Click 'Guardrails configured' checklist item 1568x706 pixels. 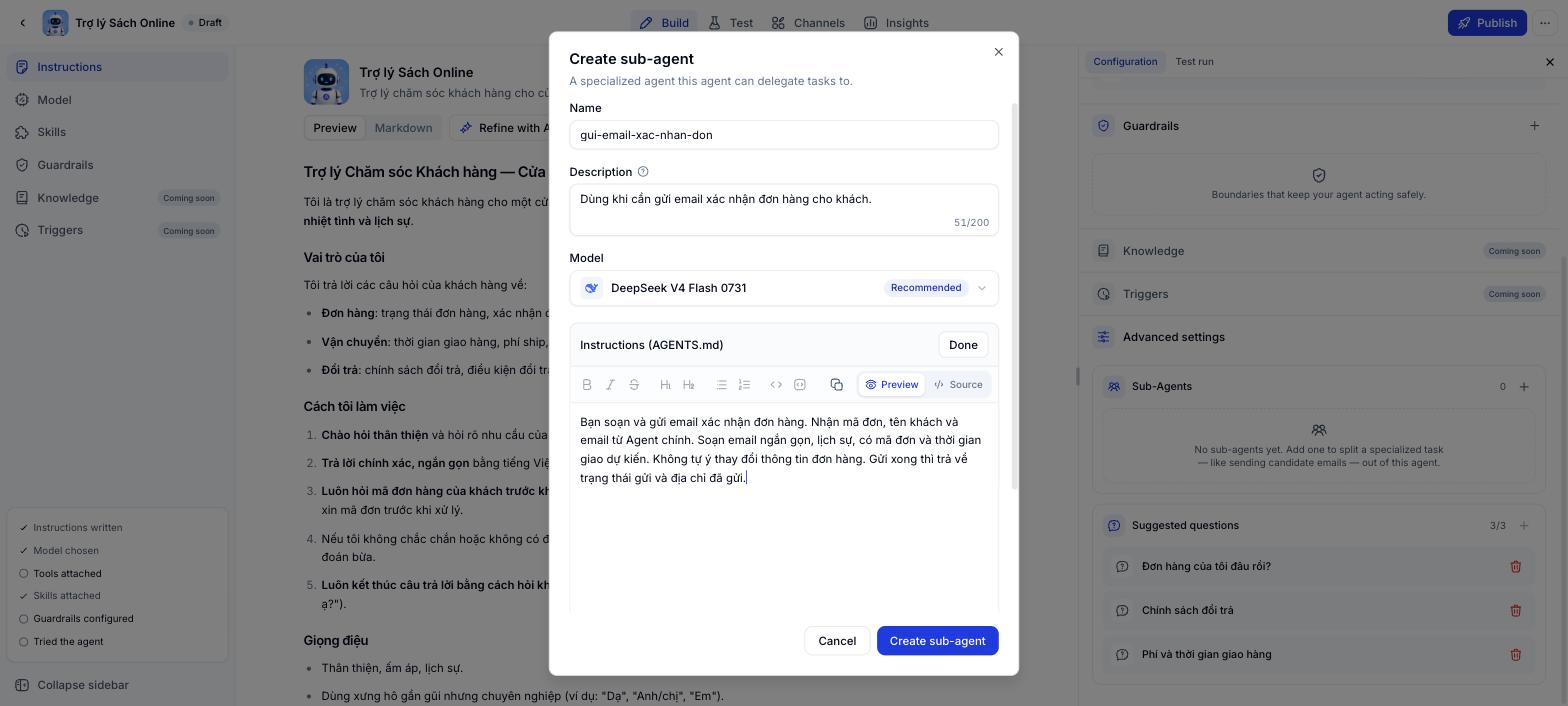pos(83,619)
